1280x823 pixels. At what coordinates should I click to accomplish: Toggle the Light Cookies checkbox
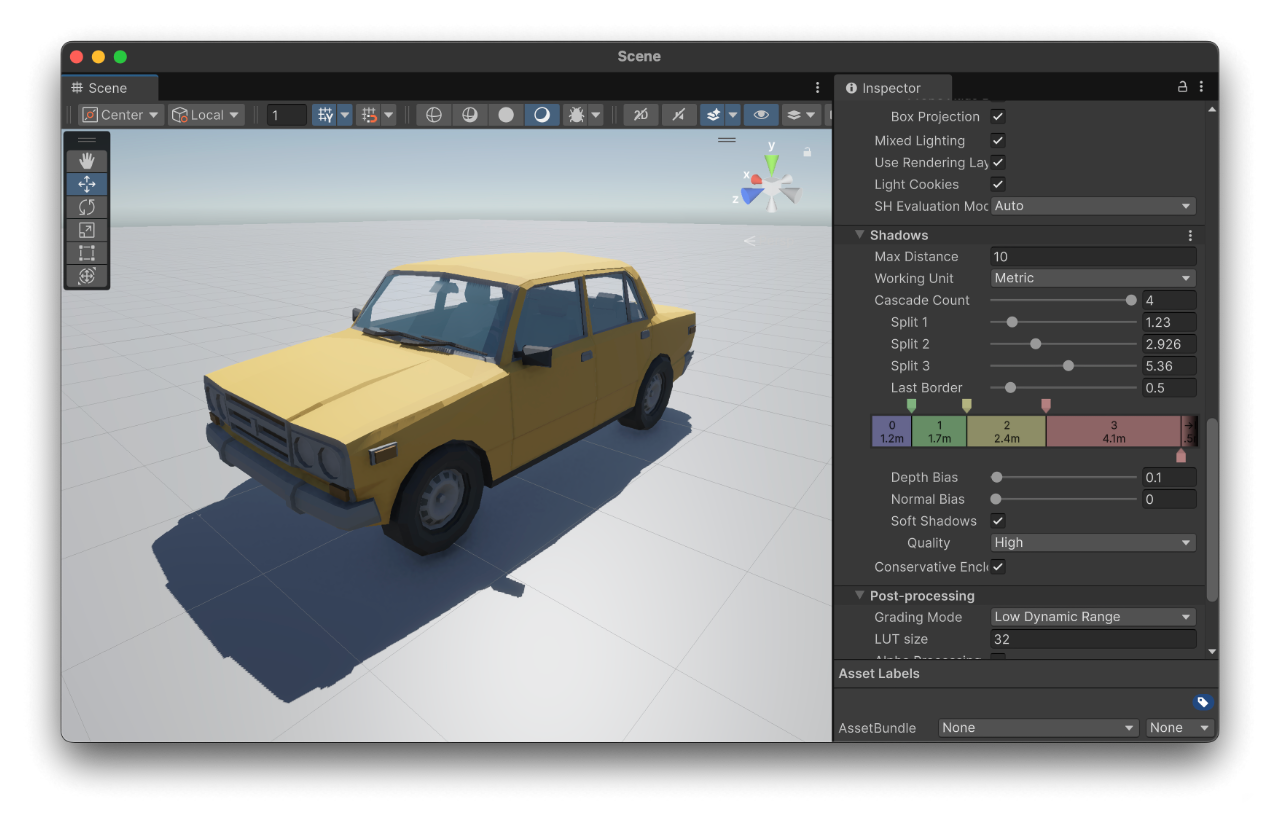pos(998,184)
